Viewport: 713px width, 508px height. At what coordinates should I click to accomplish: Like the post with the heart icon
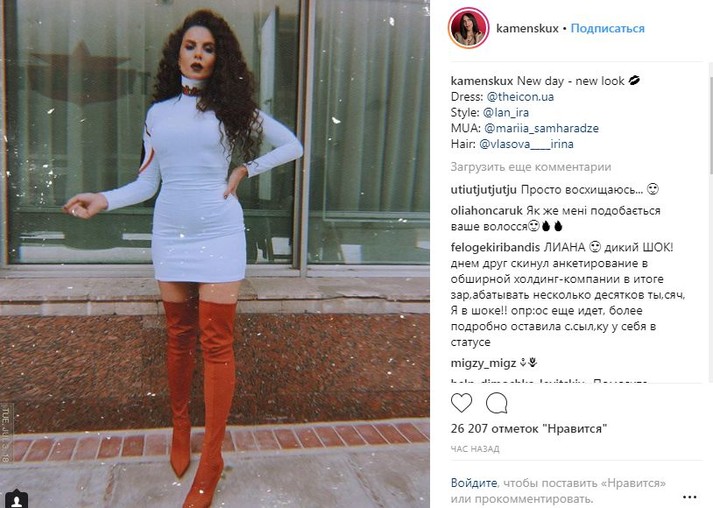click(462, 403)
